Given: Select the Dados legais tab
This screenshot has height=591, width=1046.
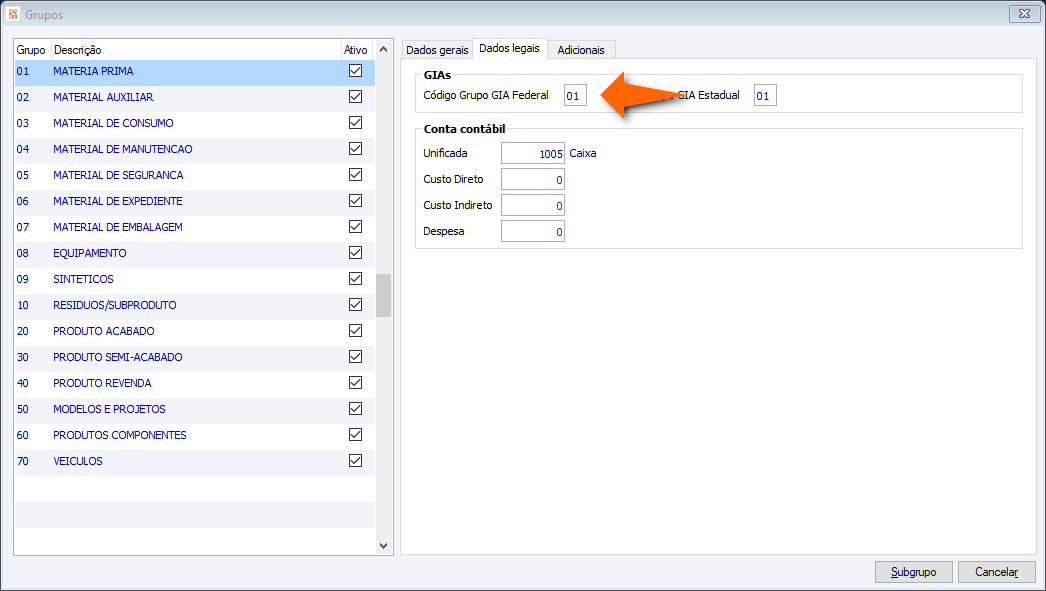Looking at the screenshot, I should tap(510, 48).
